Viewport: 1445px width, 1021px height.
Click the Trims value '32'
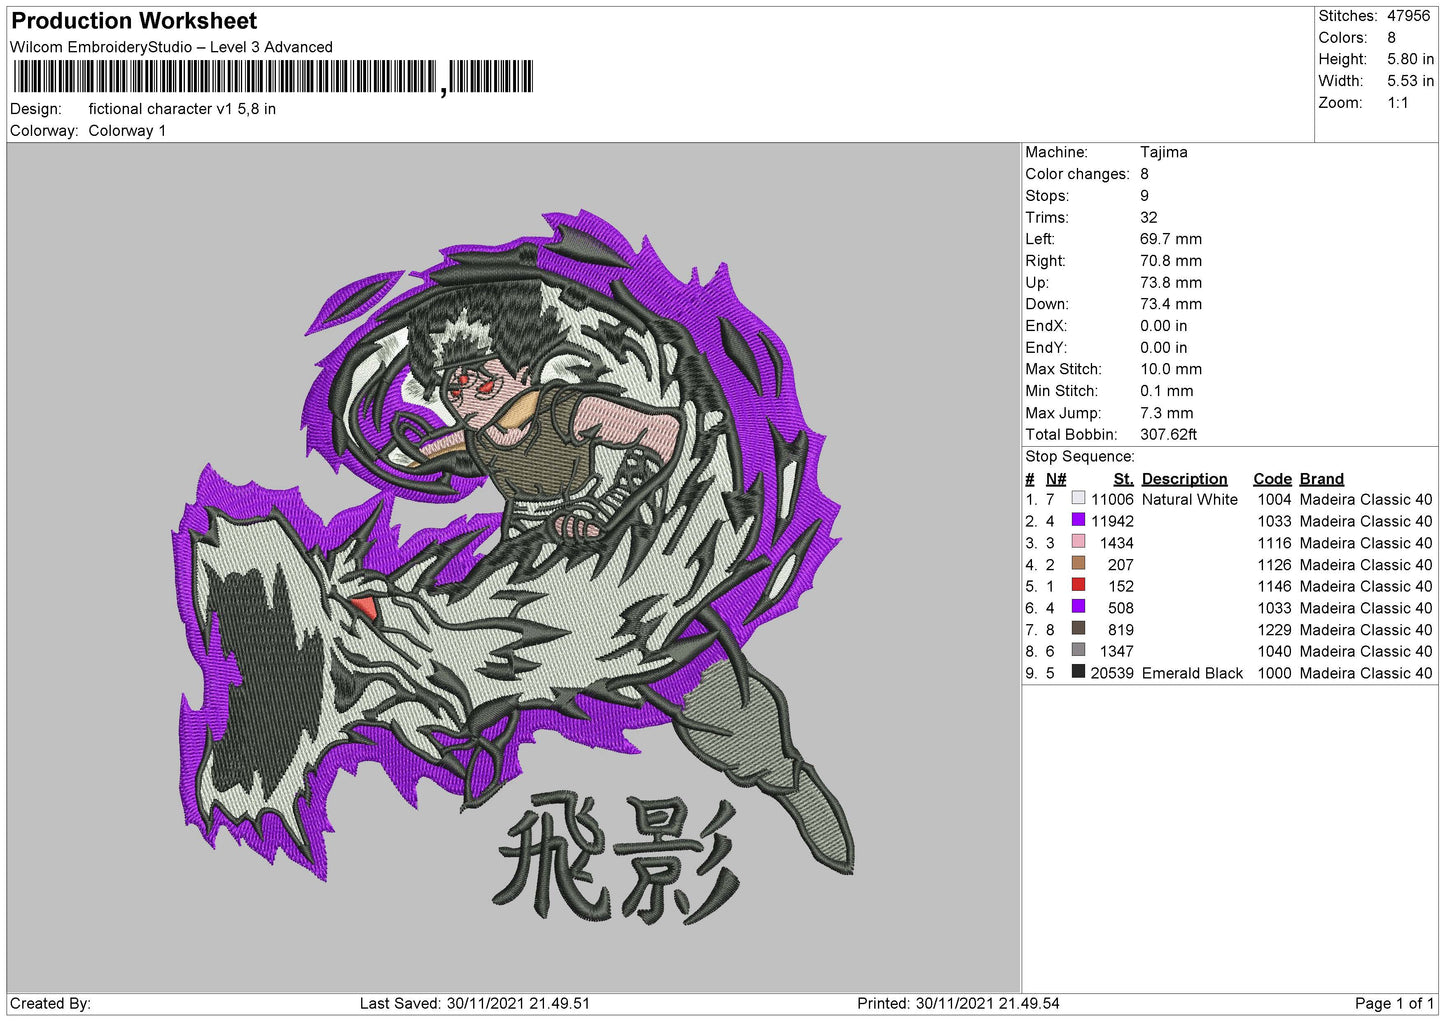click(x=1149, y=218)
